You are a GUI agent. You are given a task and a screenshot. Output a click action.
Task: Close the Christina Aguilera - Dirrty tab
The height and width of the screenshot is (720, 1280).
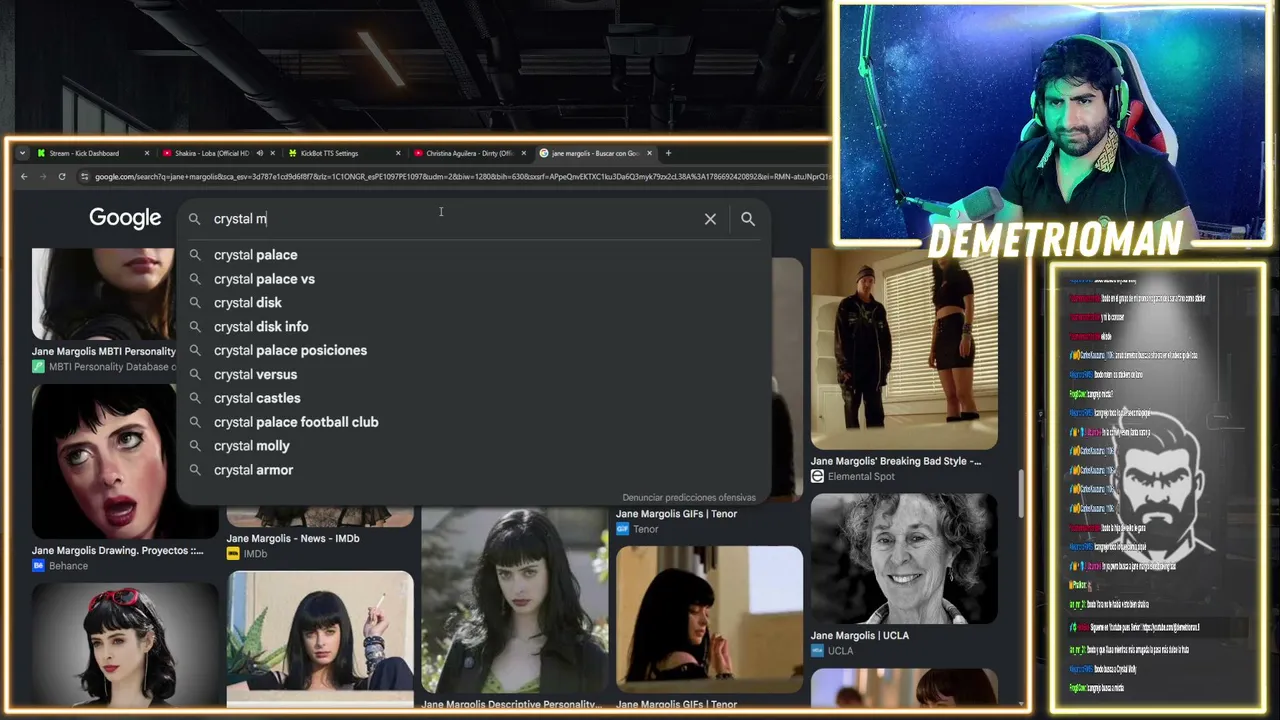coord(523,153)
